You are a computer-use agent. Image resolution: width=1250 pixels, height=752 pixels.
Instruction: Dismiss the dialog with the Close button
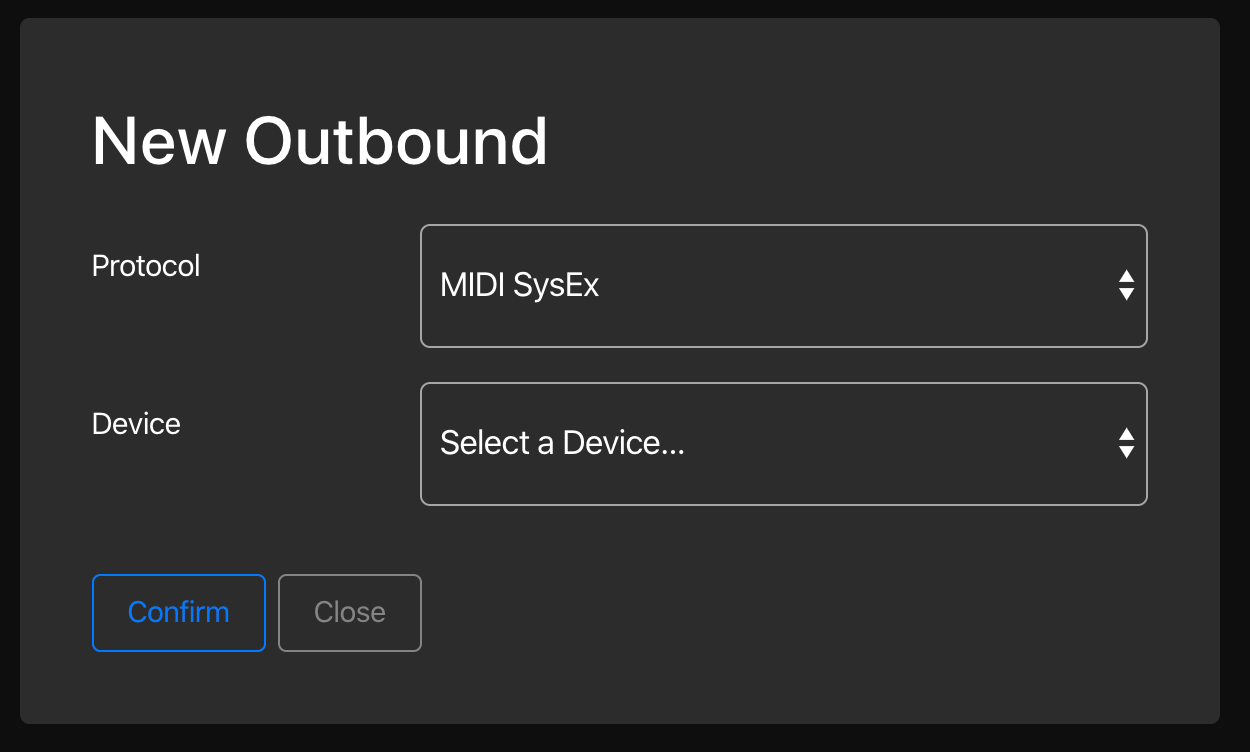tap(350, 612)
